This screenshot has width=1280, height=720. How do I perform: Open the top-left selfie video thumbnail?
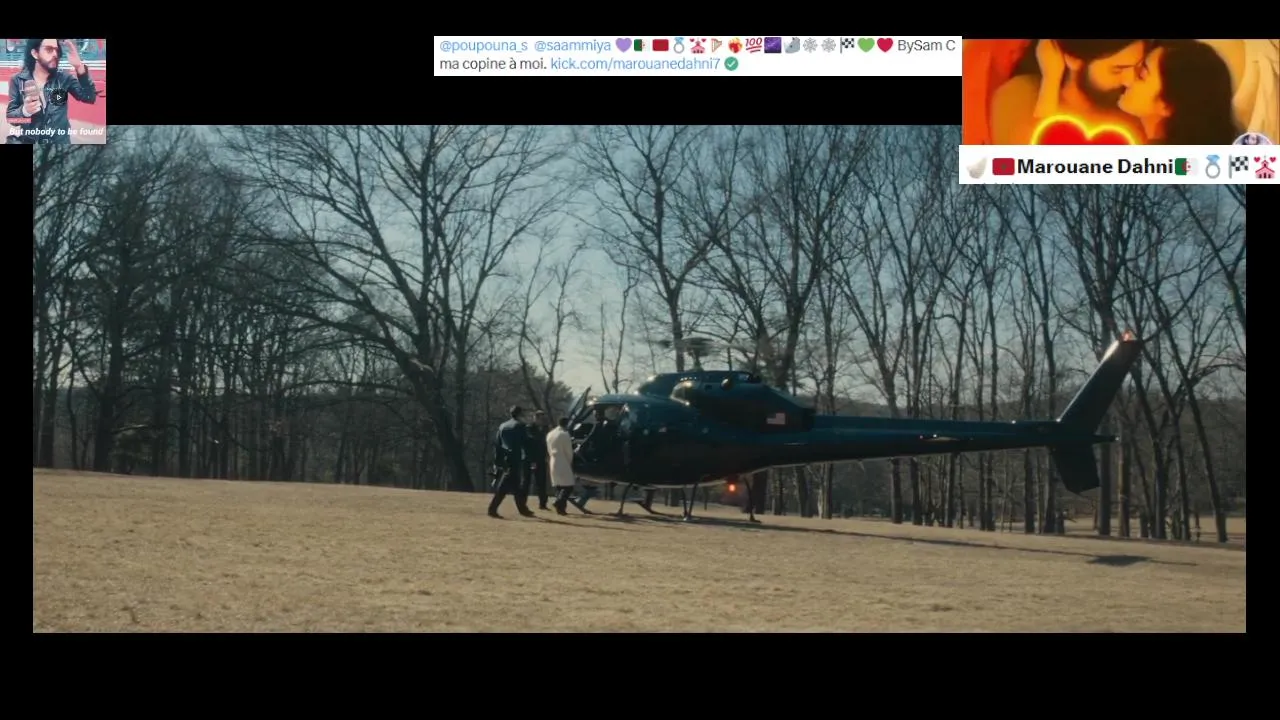coord(53,91)
